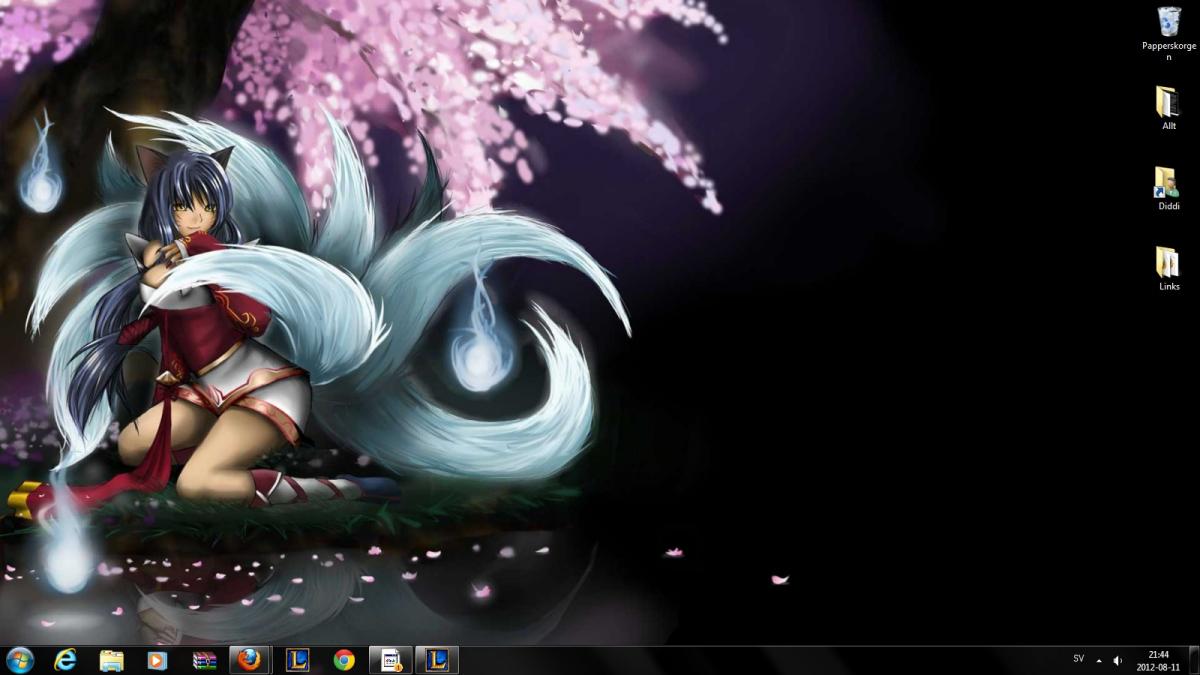Select the Allt folder on desktop
Viewport: 1200px width, 675px height.
[x=1168, y=102]
